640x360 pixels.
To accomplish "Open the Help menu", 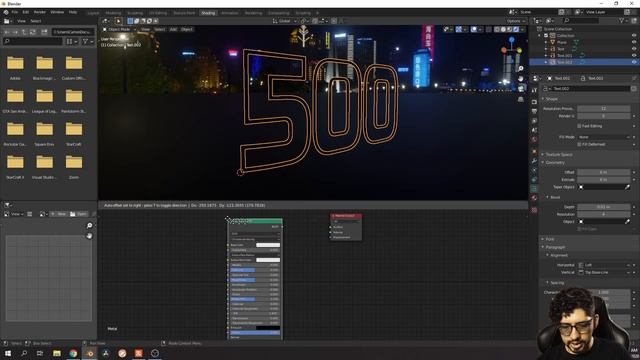I will [73, 12].
